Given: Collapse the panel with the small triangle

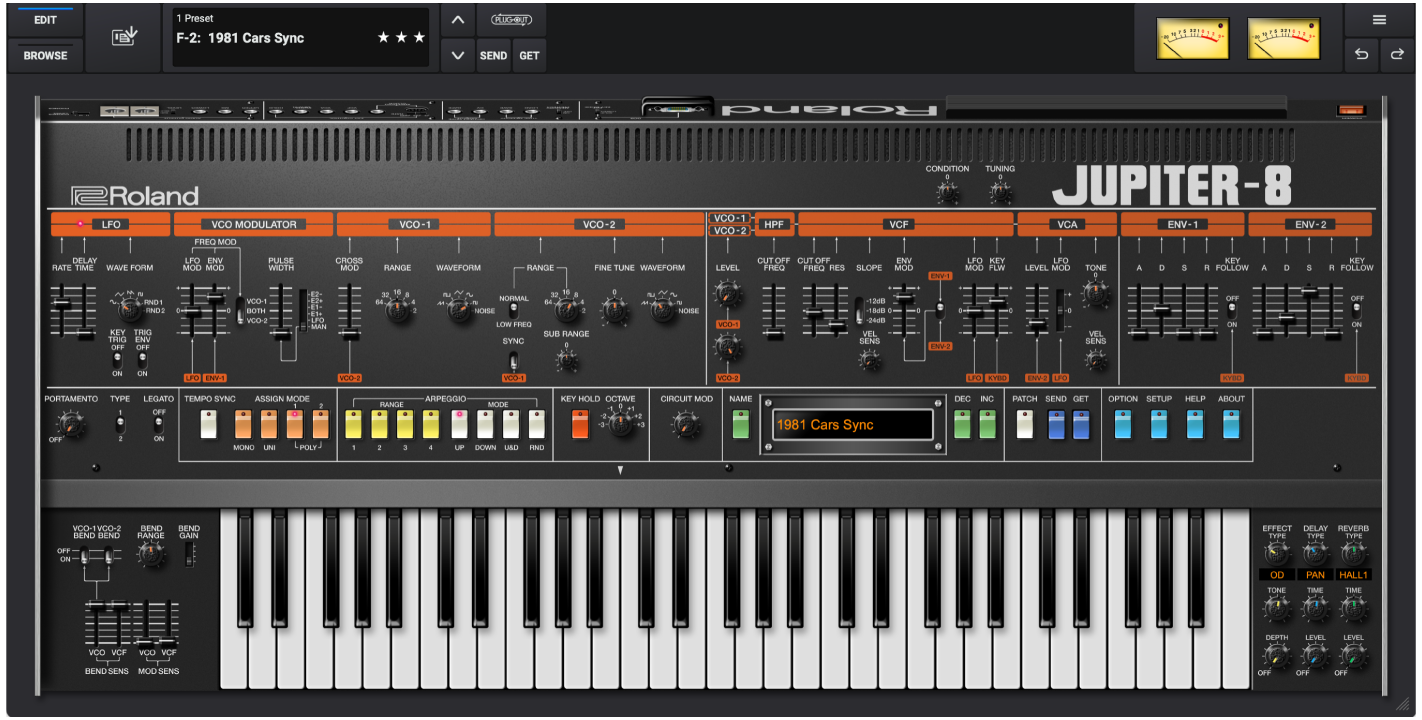Looking at the screenshot, I should pos(620,469).
